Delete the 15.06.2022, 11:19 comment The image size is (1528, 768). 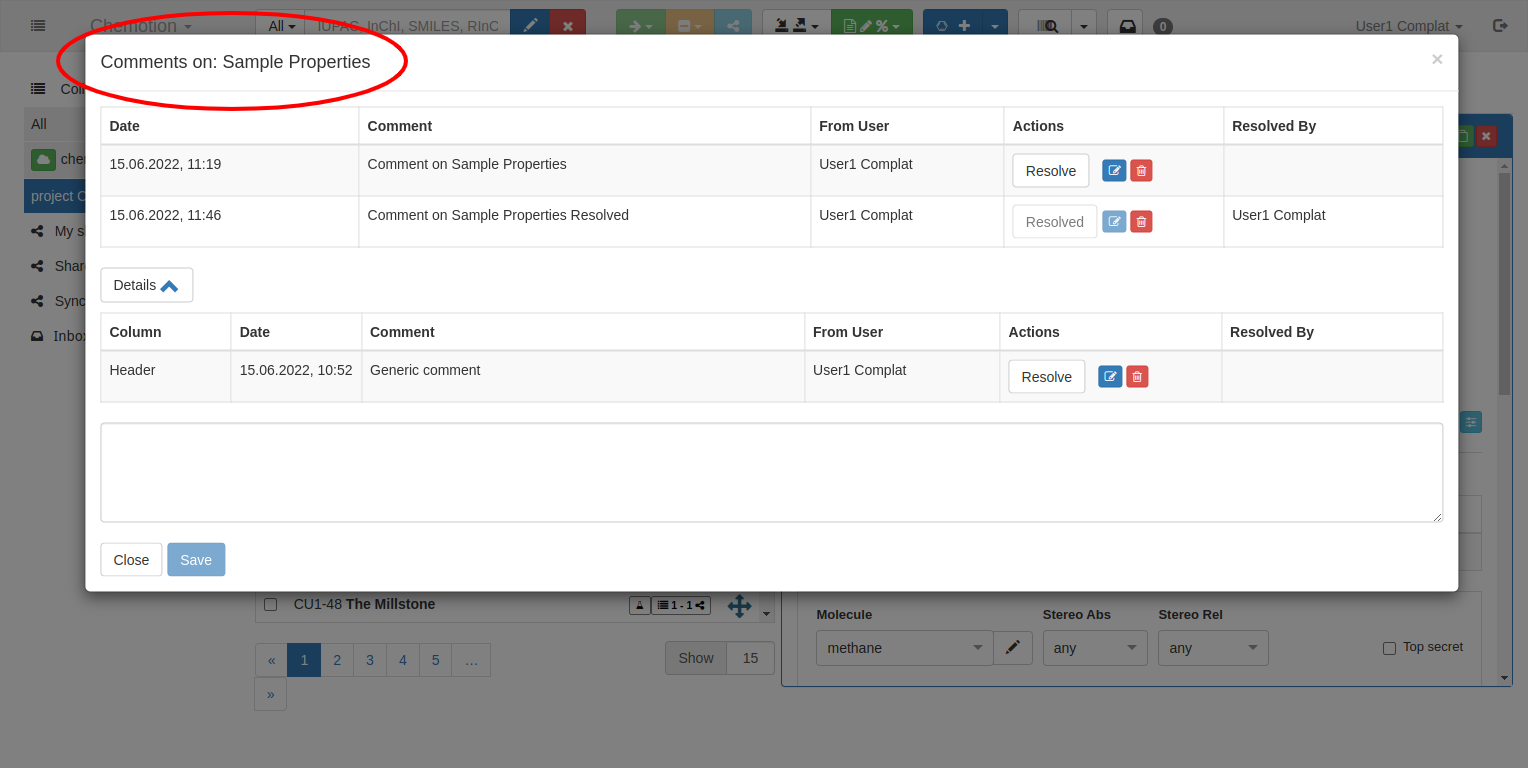click(1141, 171)
